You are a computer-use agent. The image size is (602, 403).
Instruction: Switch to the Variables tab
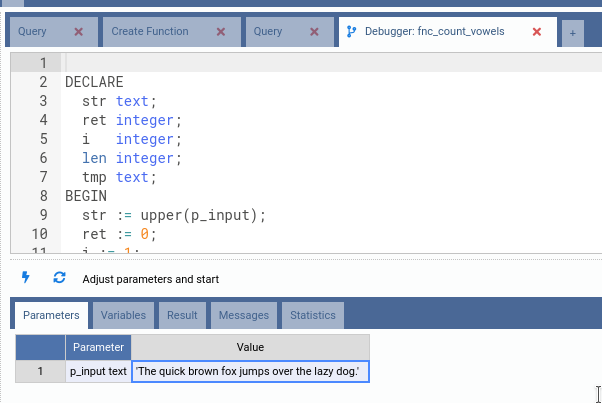coord(124,315)
